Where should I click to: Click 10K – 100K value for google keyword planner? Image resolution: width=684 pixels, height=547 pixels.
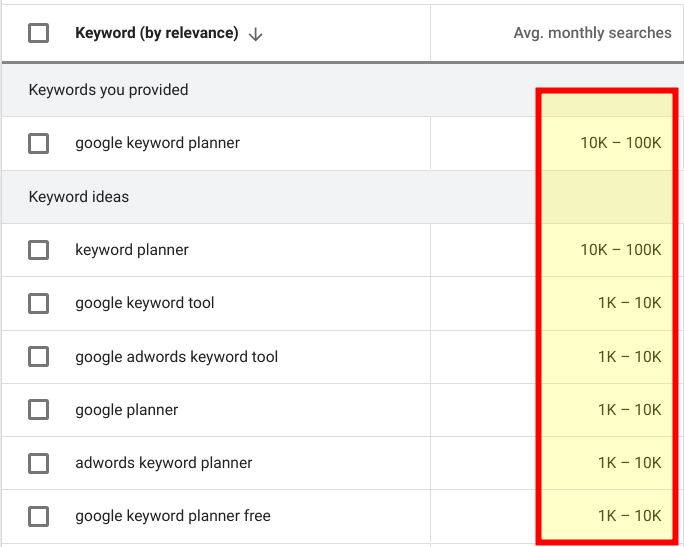621,143
